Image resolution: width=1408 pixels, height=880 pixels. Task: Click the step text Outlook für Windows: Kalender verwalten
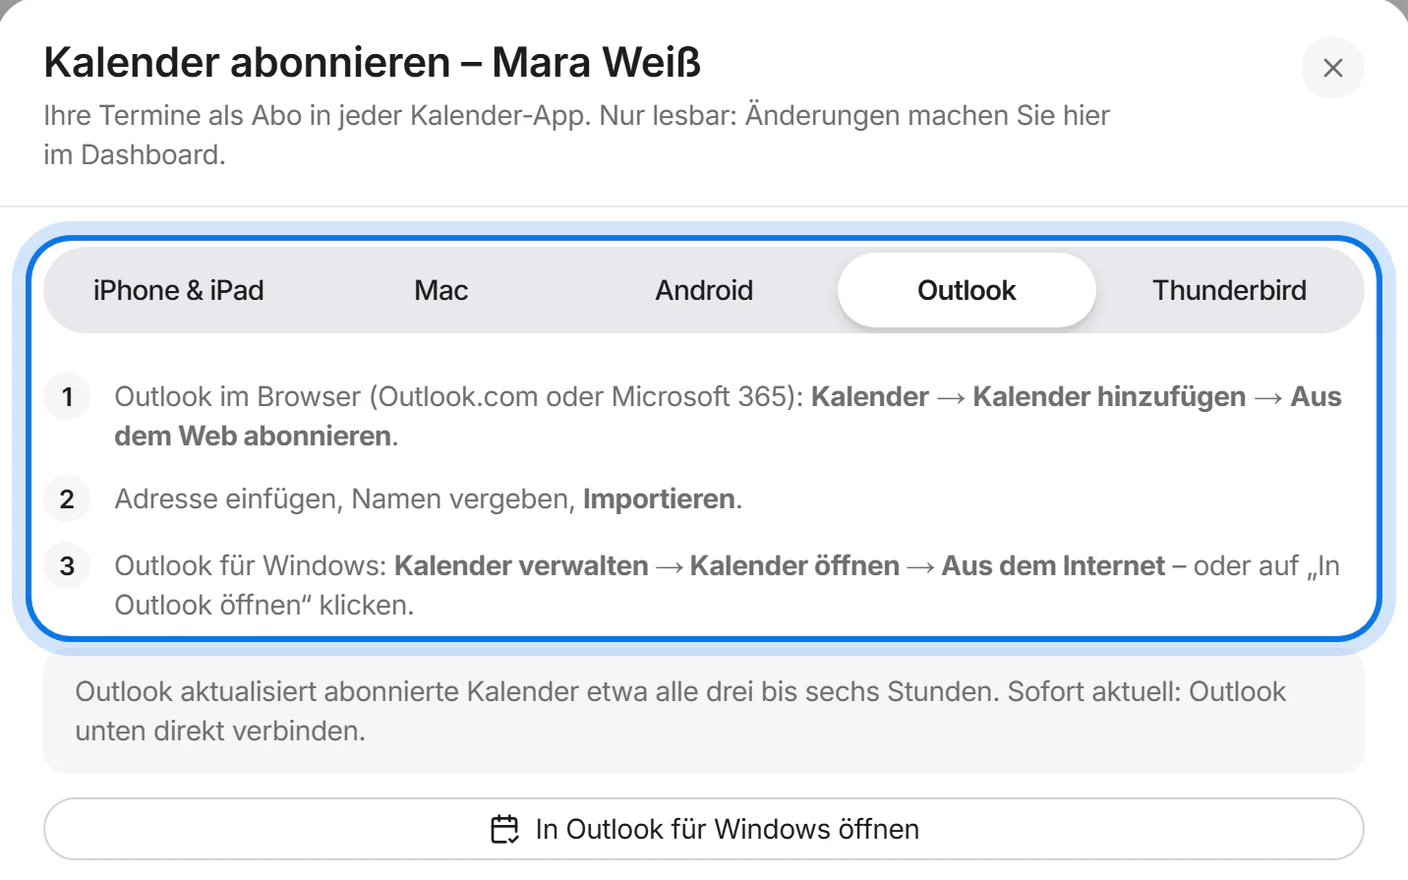[727, 585]
